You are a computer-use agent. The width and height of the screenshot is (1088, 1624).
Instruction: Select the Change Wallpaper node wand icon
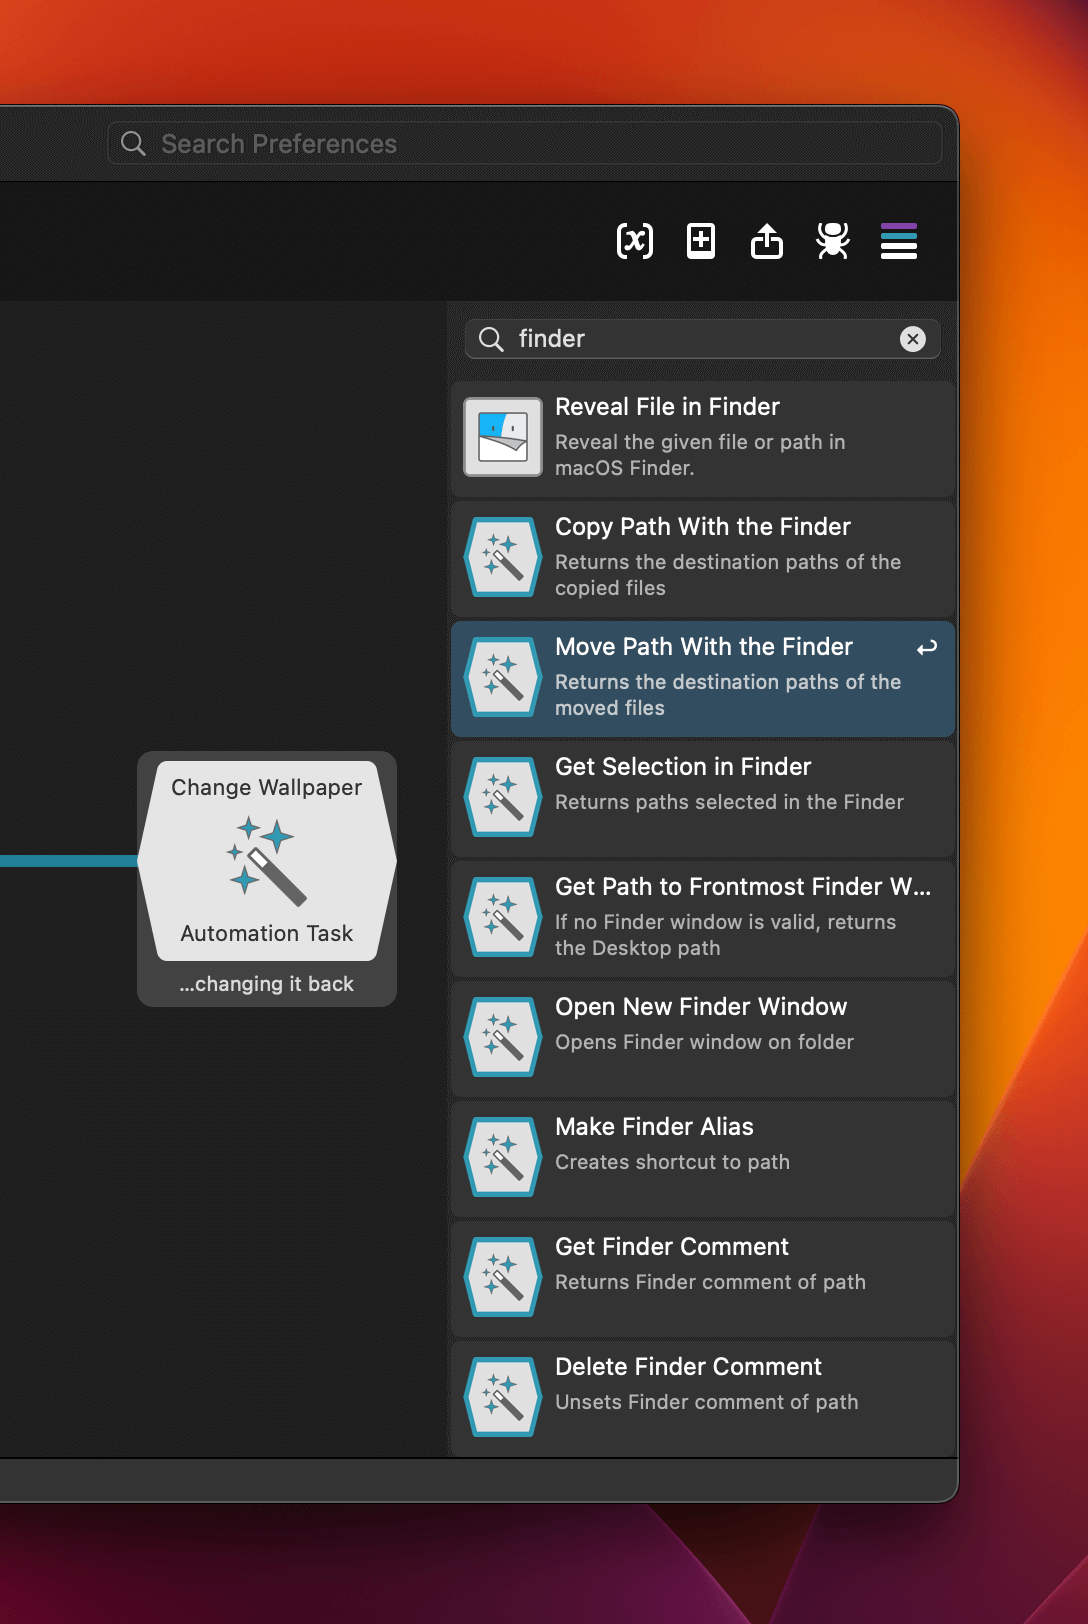(x=266, y=861)
